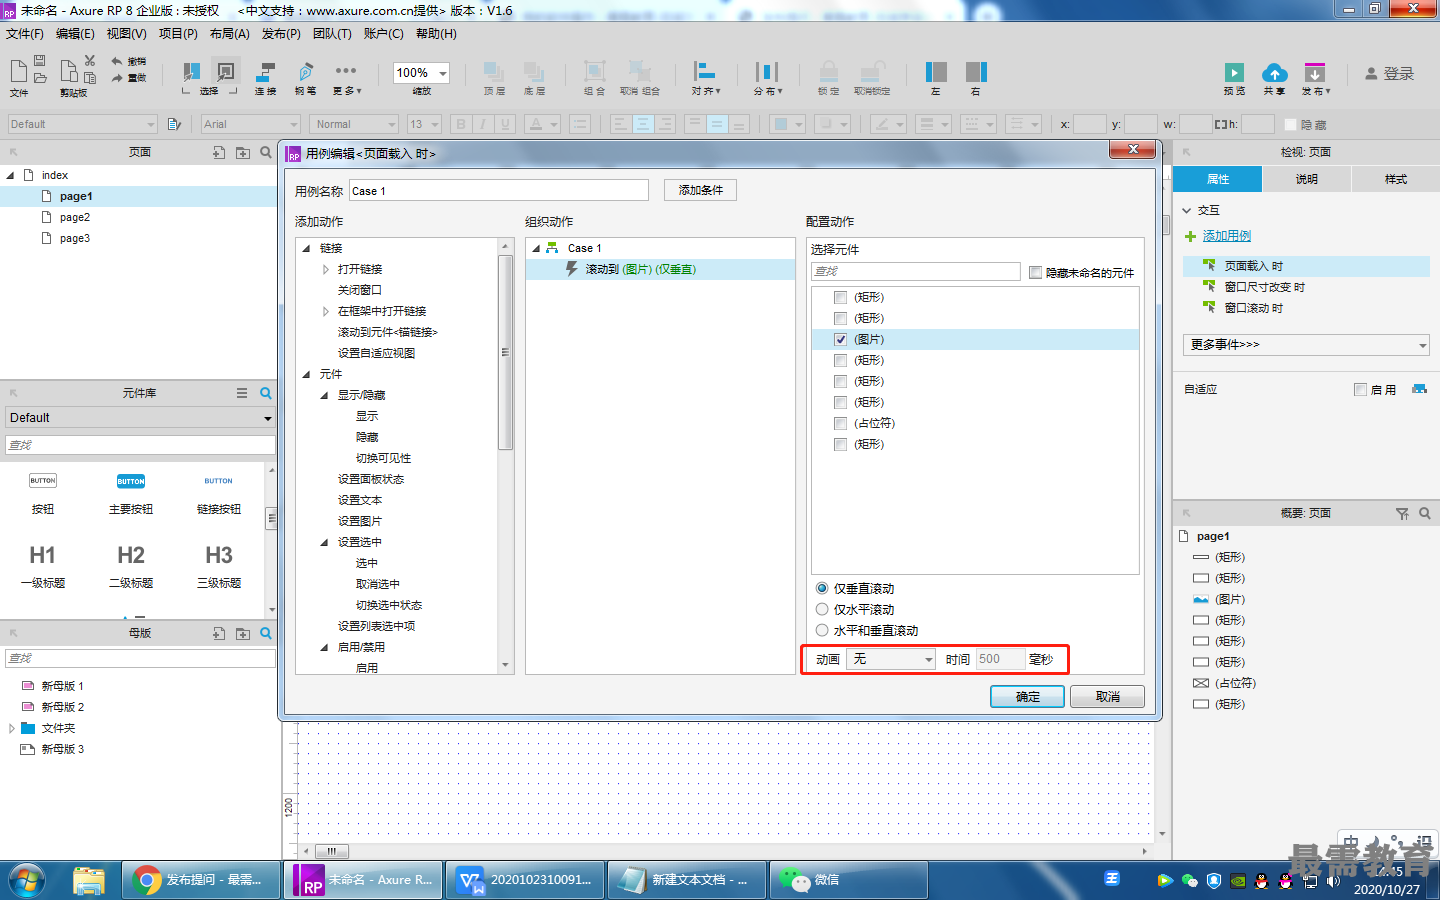Toggle the hidden (隐藏) checkbox in style bar
The image size is (1440, 900).
pos(1290,124)
